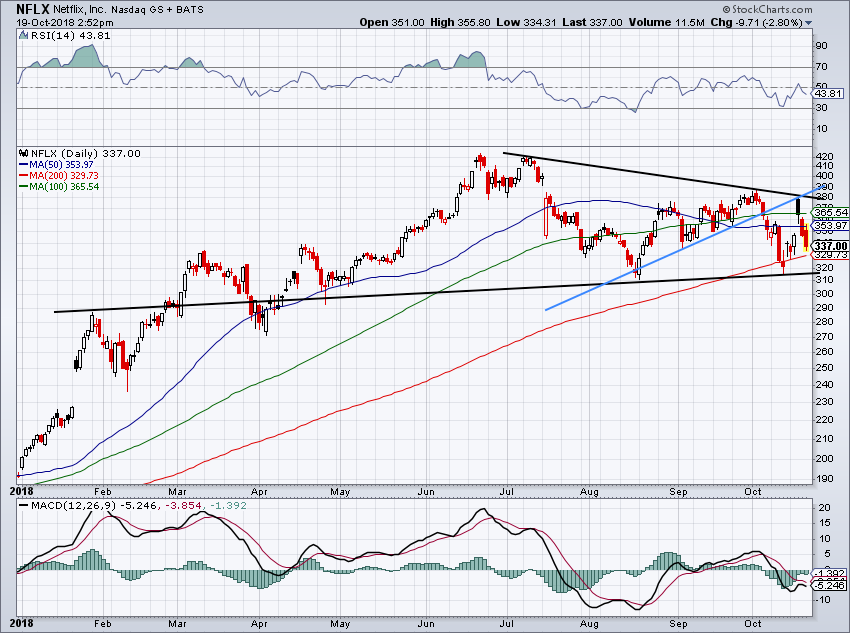Click the 43.81 RSI value tag on axis
Screen dimensions: 850x633
point(829,93)
